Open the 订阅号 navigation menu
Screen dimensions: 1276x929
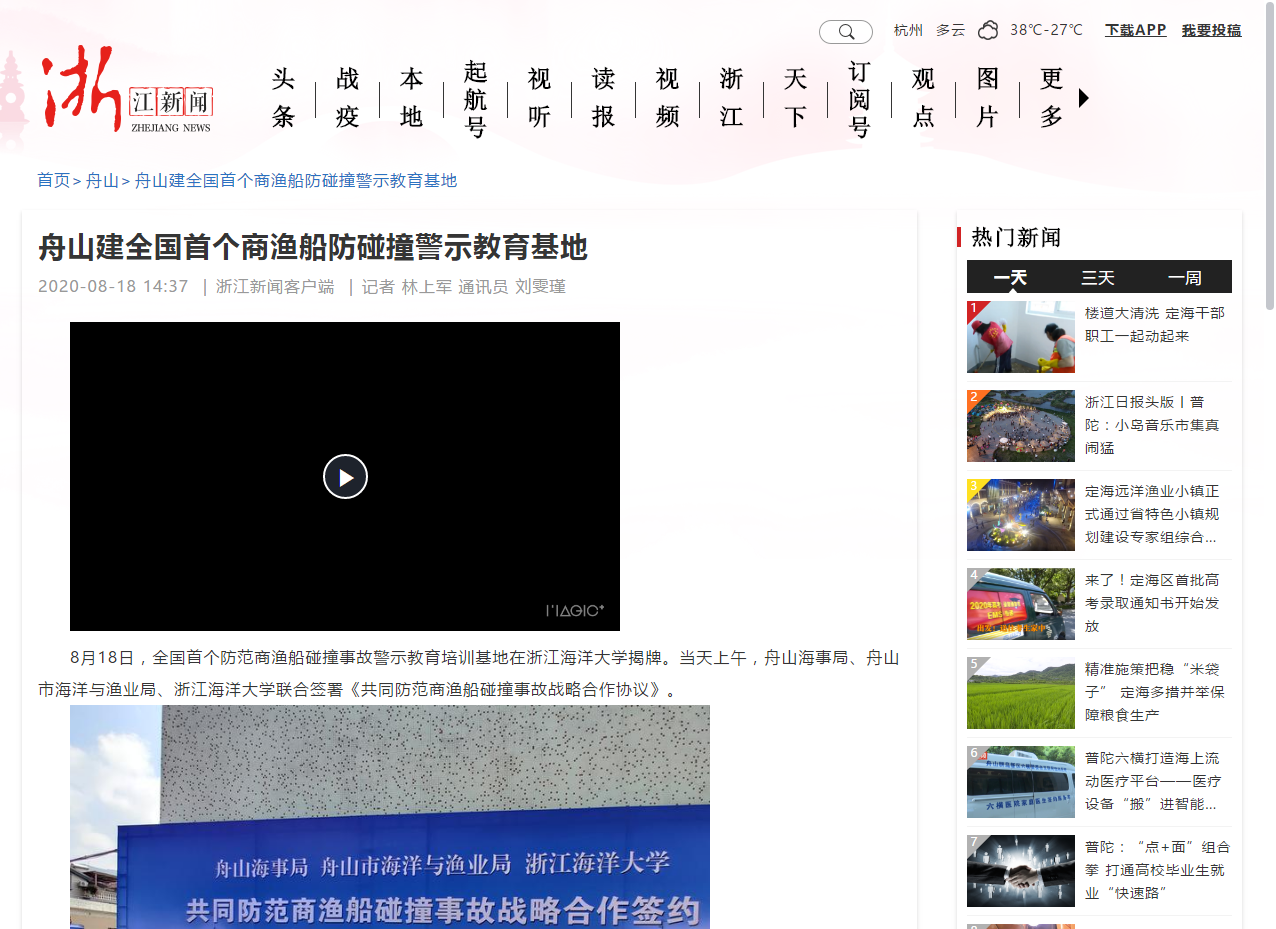click(x=860, y=98)
